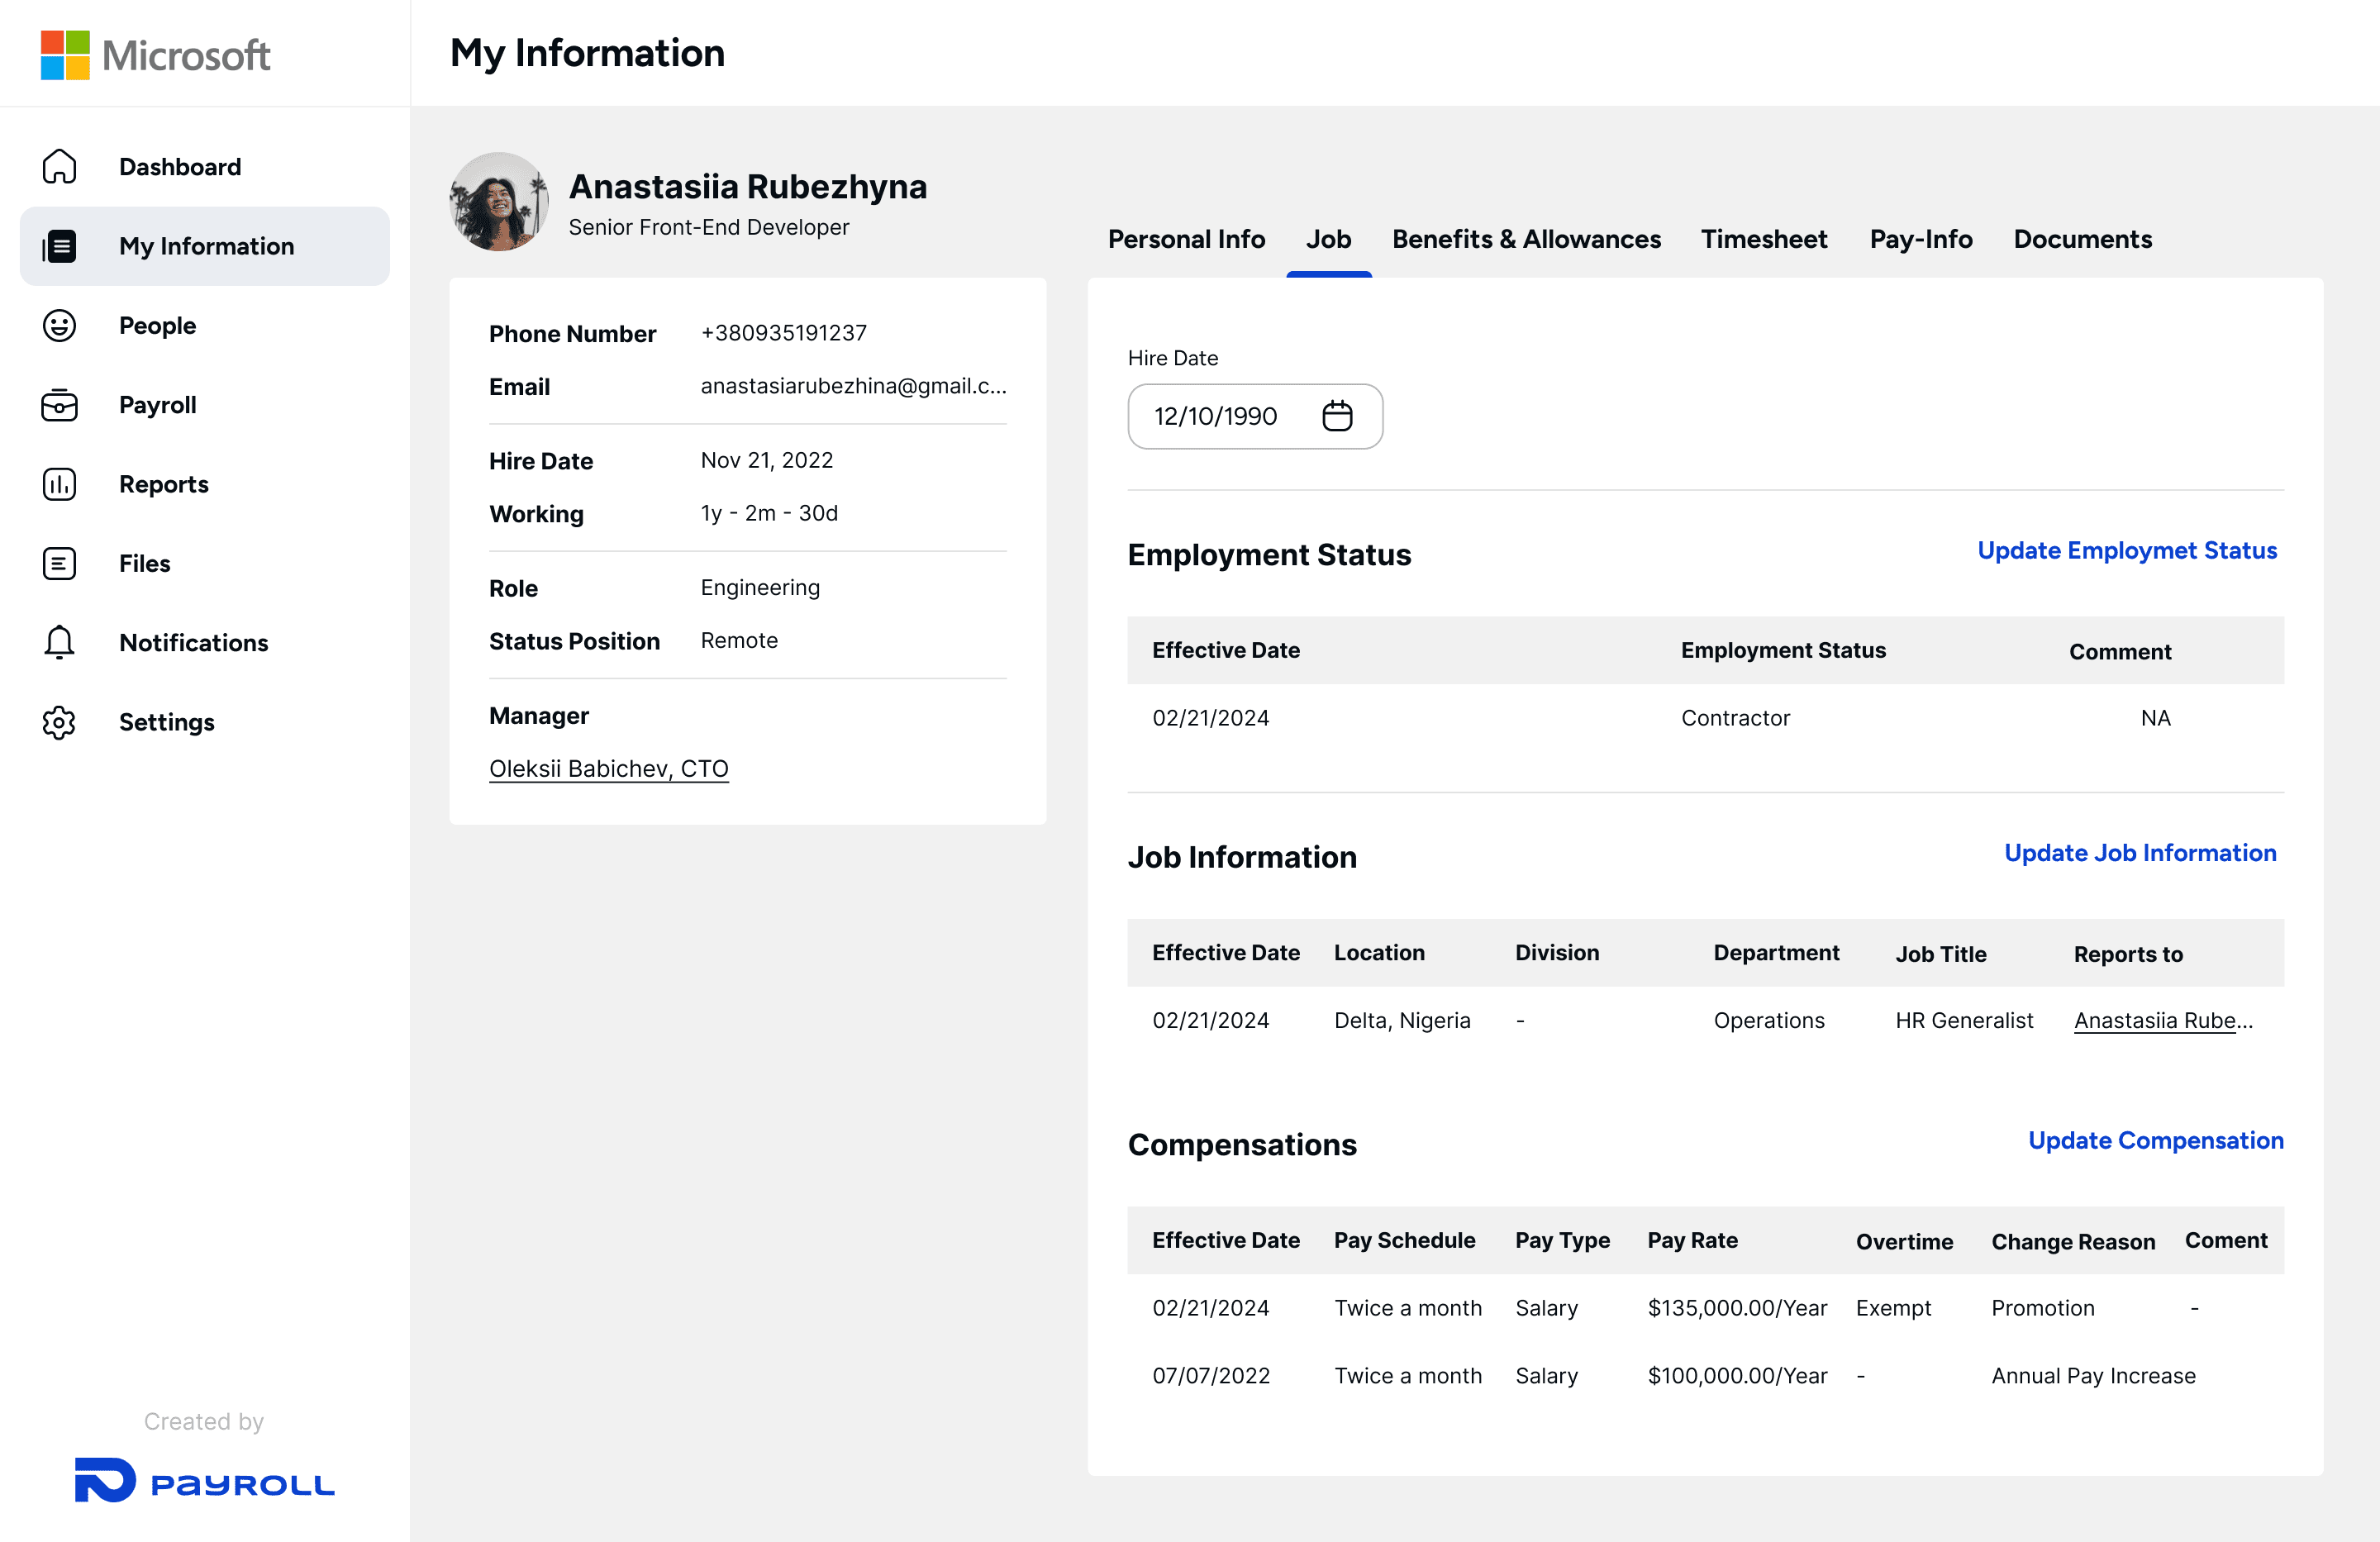Open manager Oleksii Babichev, CTO link
This screenshot has height=1542, width=2380.
tap(608, 768)
